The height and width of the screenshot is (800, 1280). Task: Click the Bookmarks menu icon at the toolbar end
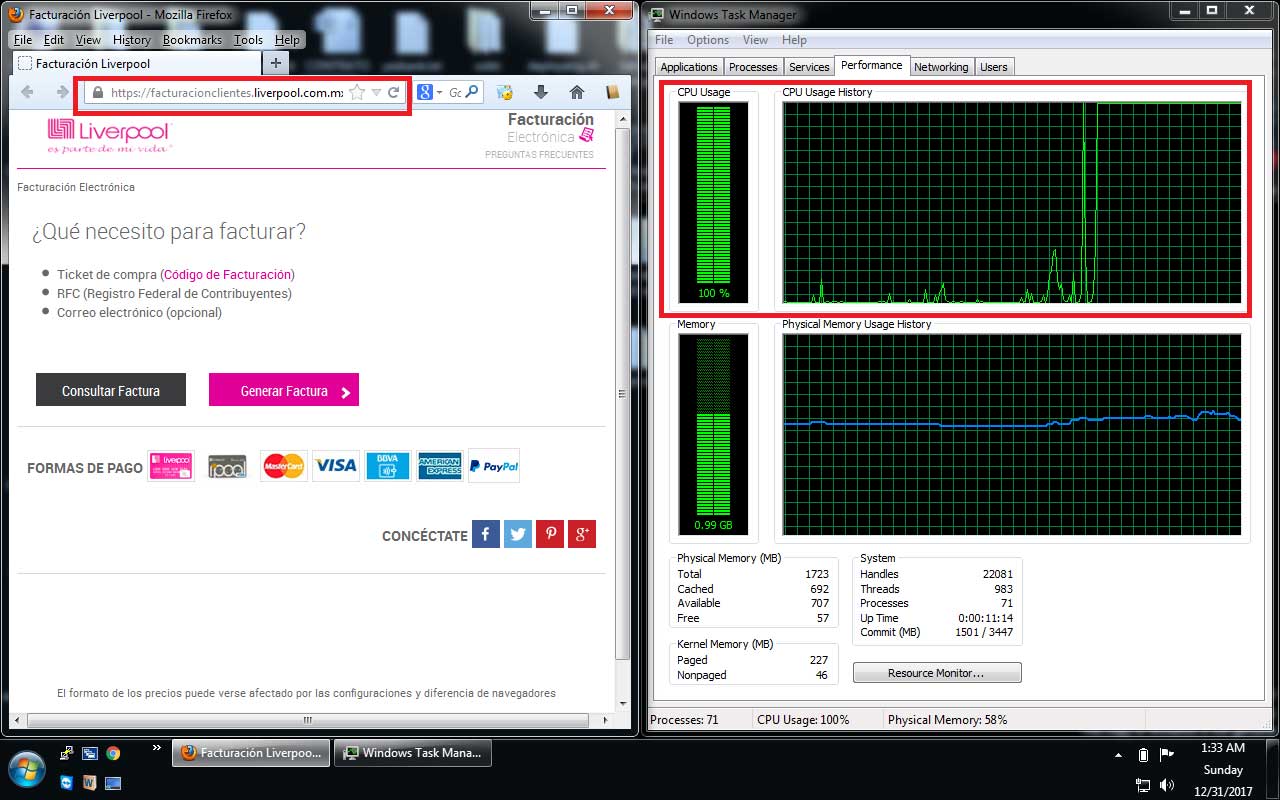click(613, 92)
